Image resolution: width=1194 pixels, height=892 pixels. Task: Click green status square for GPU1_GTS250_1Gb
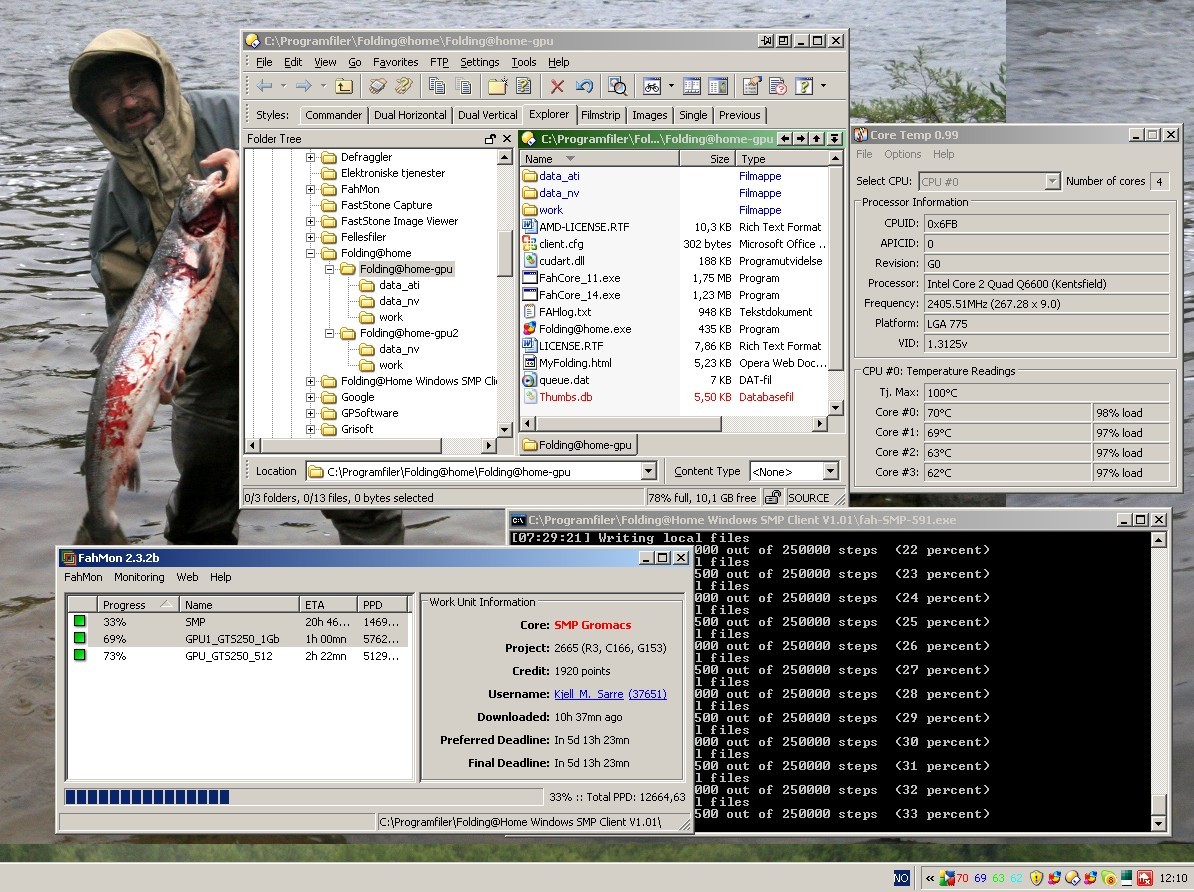80,638
